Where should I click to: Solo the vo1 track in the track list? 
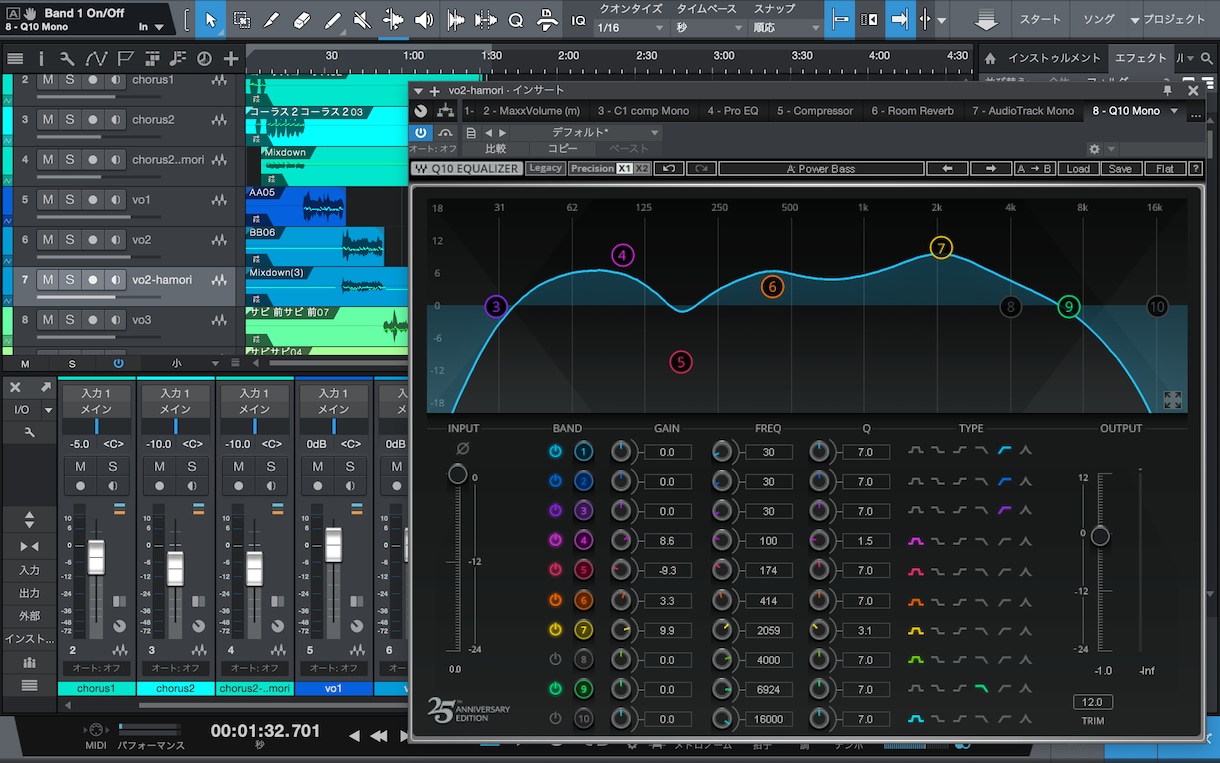point(70,200)
